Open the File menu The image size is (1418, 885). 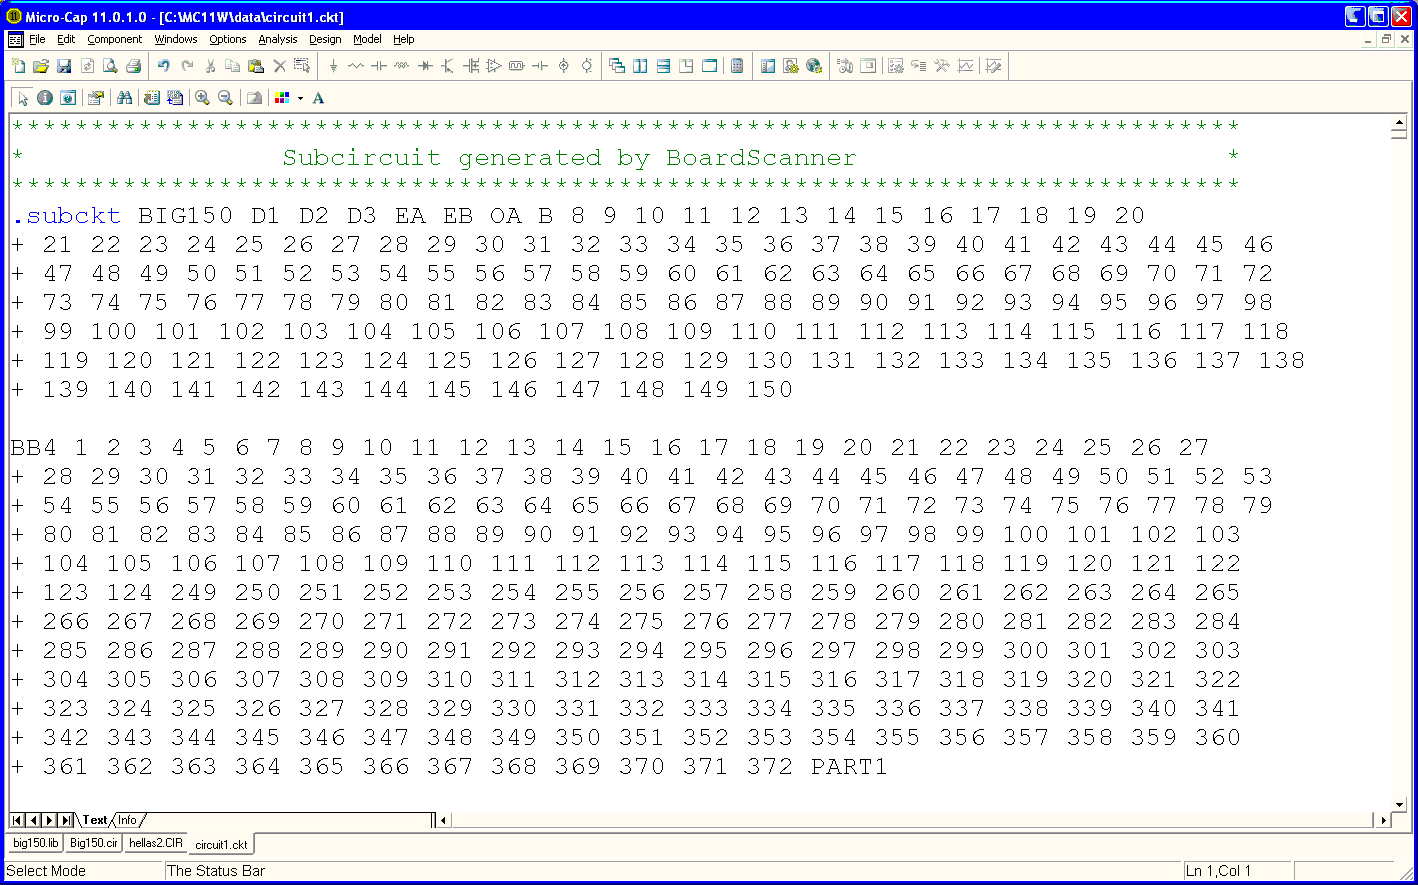[37, 39]
